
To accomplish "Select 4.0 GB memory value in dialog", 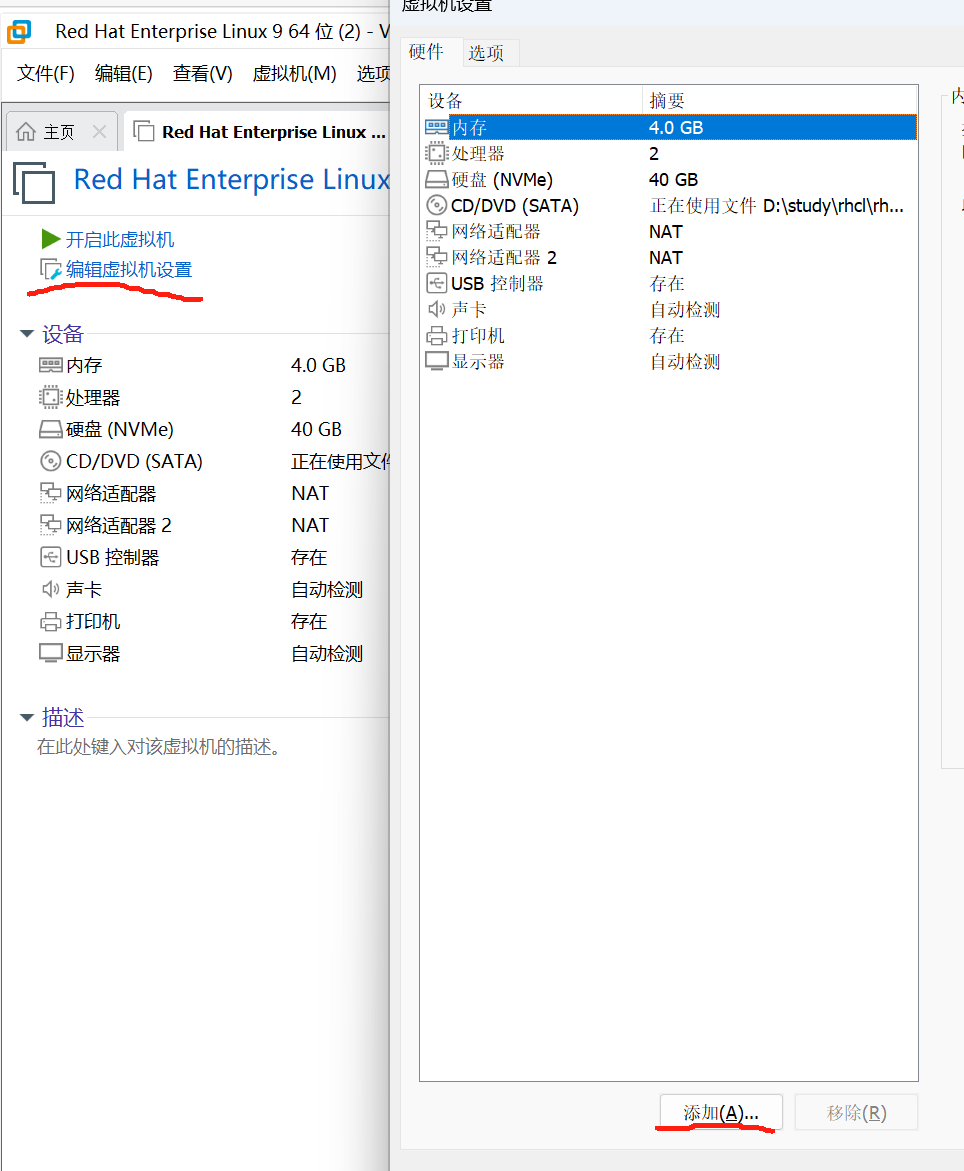I will pyautogui.click(x=676, y=128).
